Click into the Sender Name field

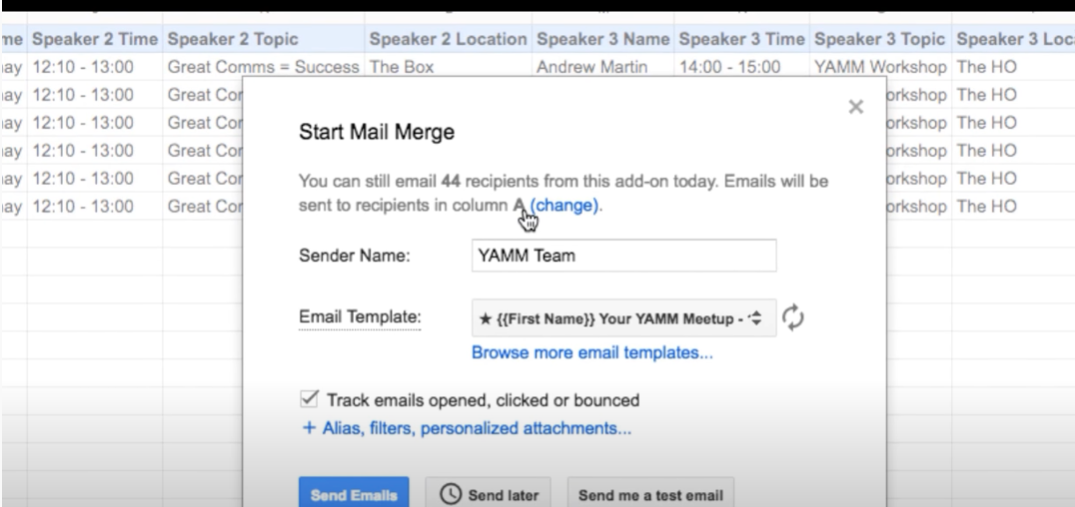(624, 256)
